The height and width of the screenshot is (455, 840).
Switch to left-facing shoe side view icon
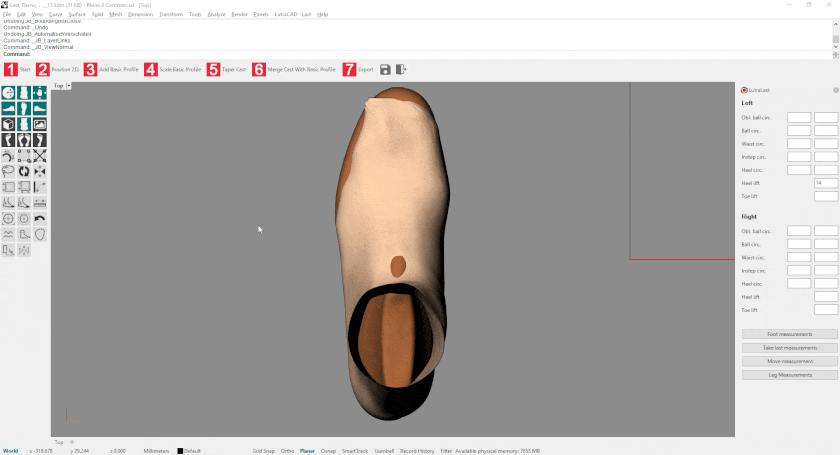(8, 109)
